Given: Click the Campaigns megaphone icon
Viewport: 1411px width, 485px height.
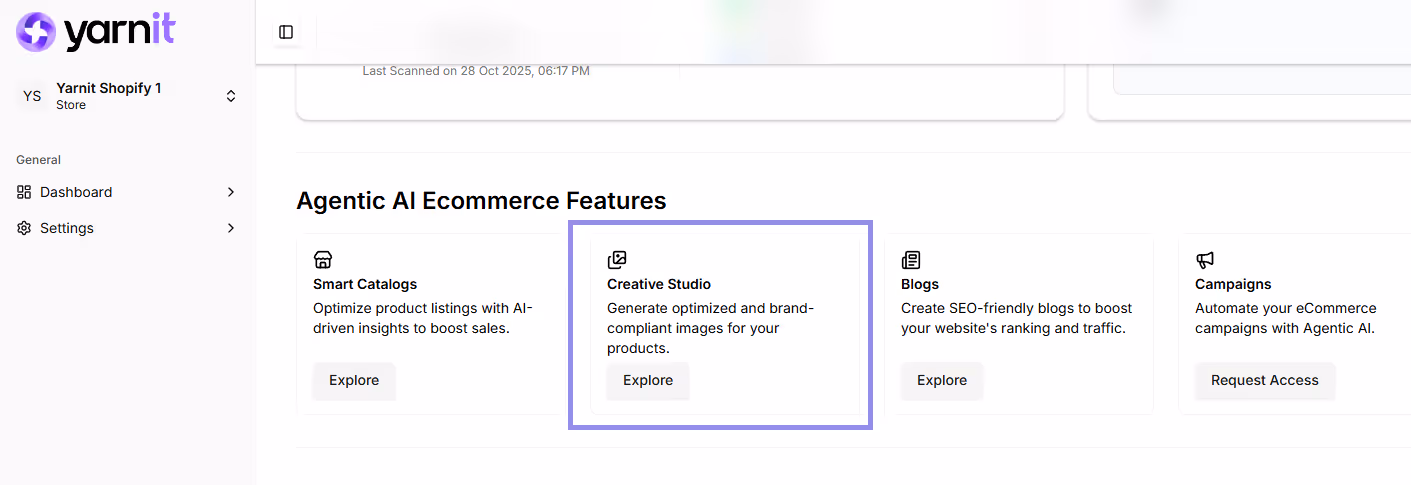Looking at the screenshot, I should click(x=1205, y=260).
